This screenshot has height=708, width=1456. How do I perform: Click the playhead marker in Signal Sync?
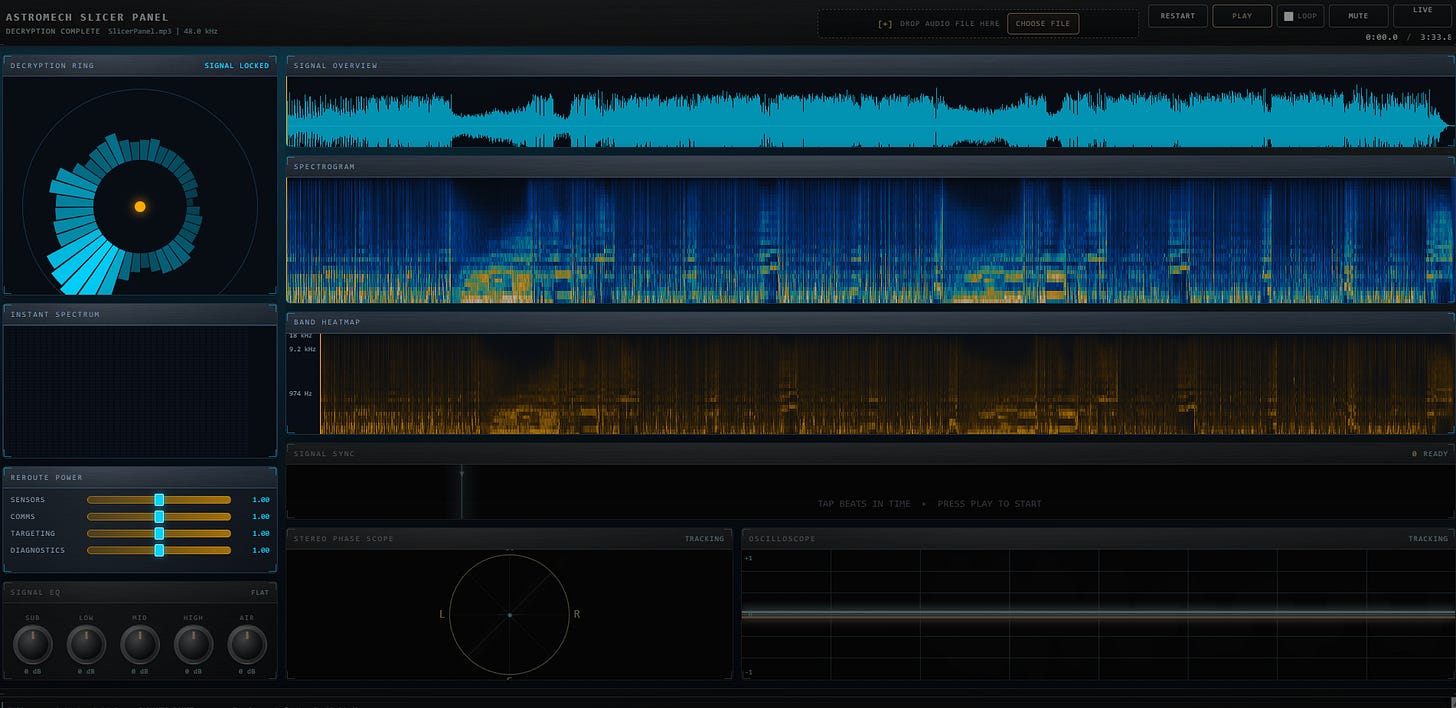tap(462, 492)
